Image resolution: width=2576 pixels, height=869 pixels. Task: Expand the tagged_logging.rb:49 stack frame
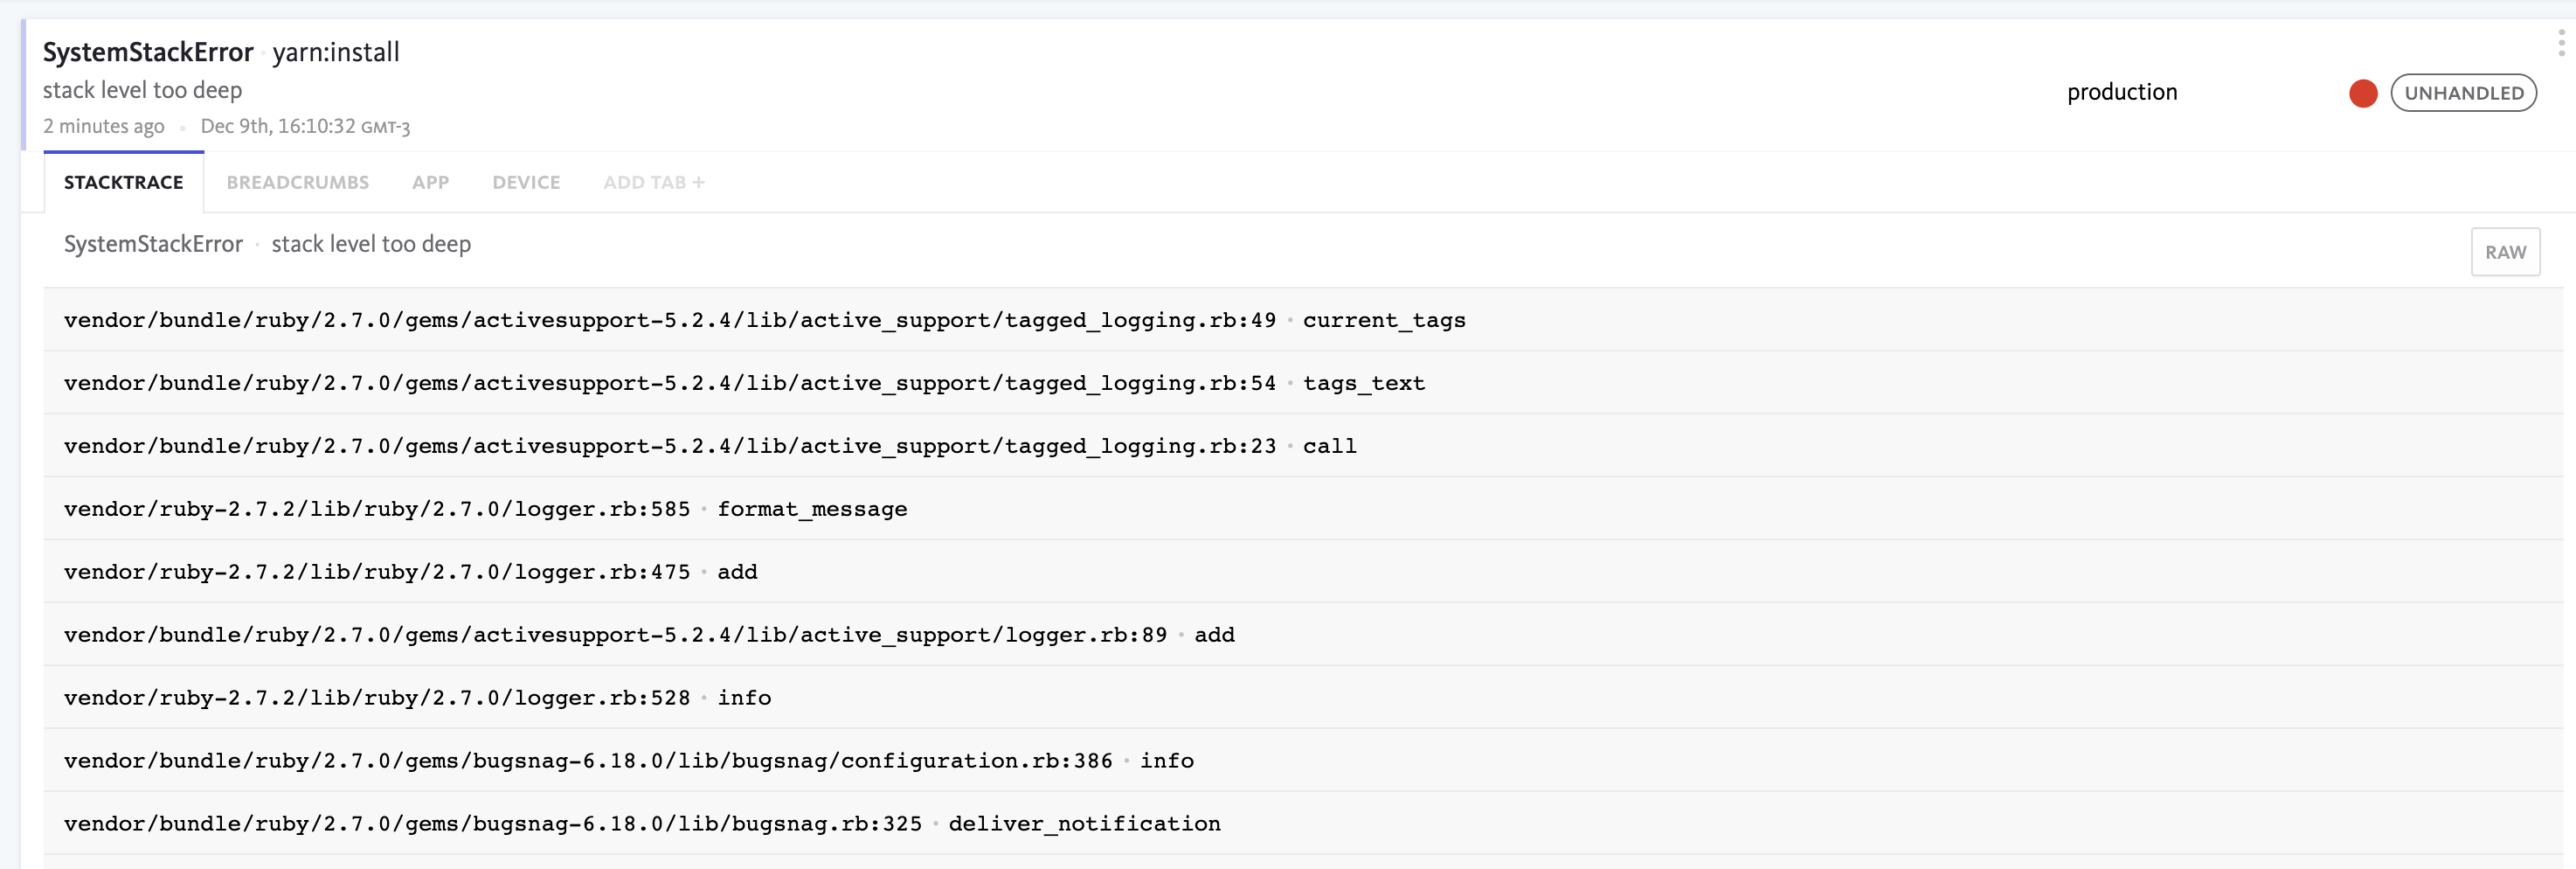[765, 320]
